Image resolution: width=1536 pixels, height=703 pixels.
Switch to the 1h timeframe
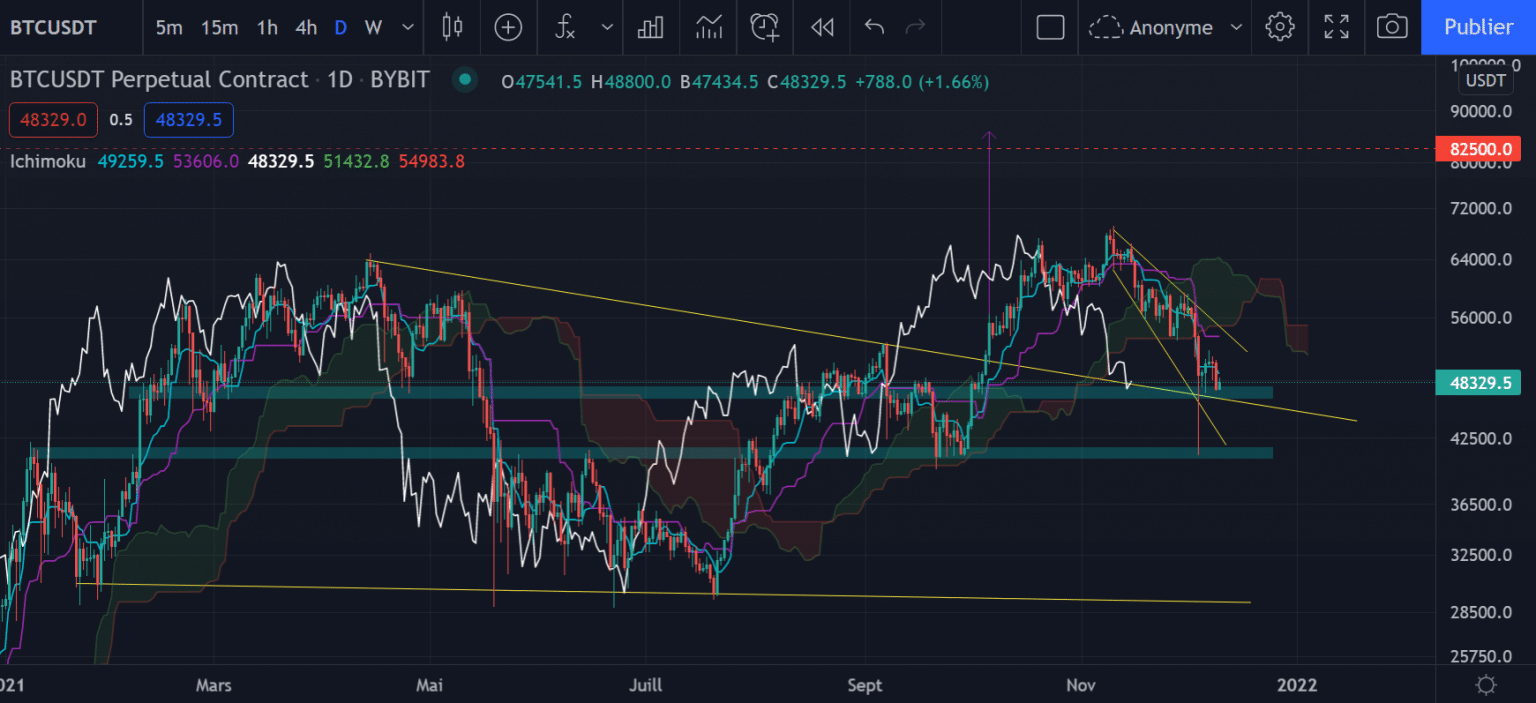267,27
